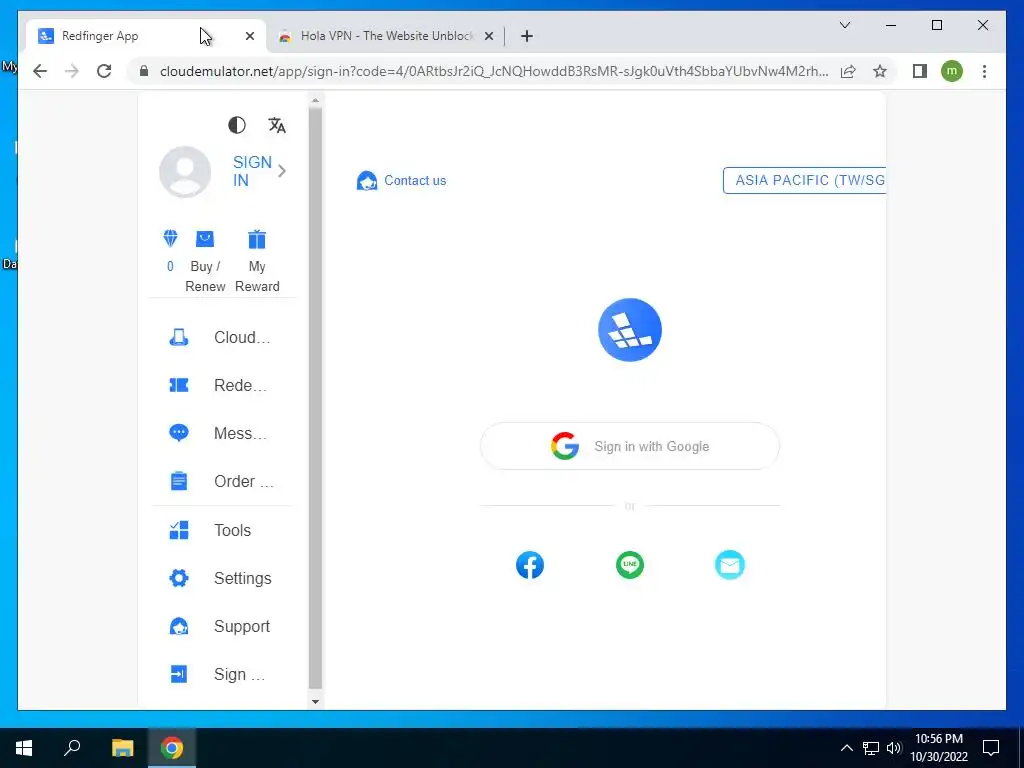The image size is (1024, 768).
Task: Open a new browser tab
Action: (x=527, y=36)
